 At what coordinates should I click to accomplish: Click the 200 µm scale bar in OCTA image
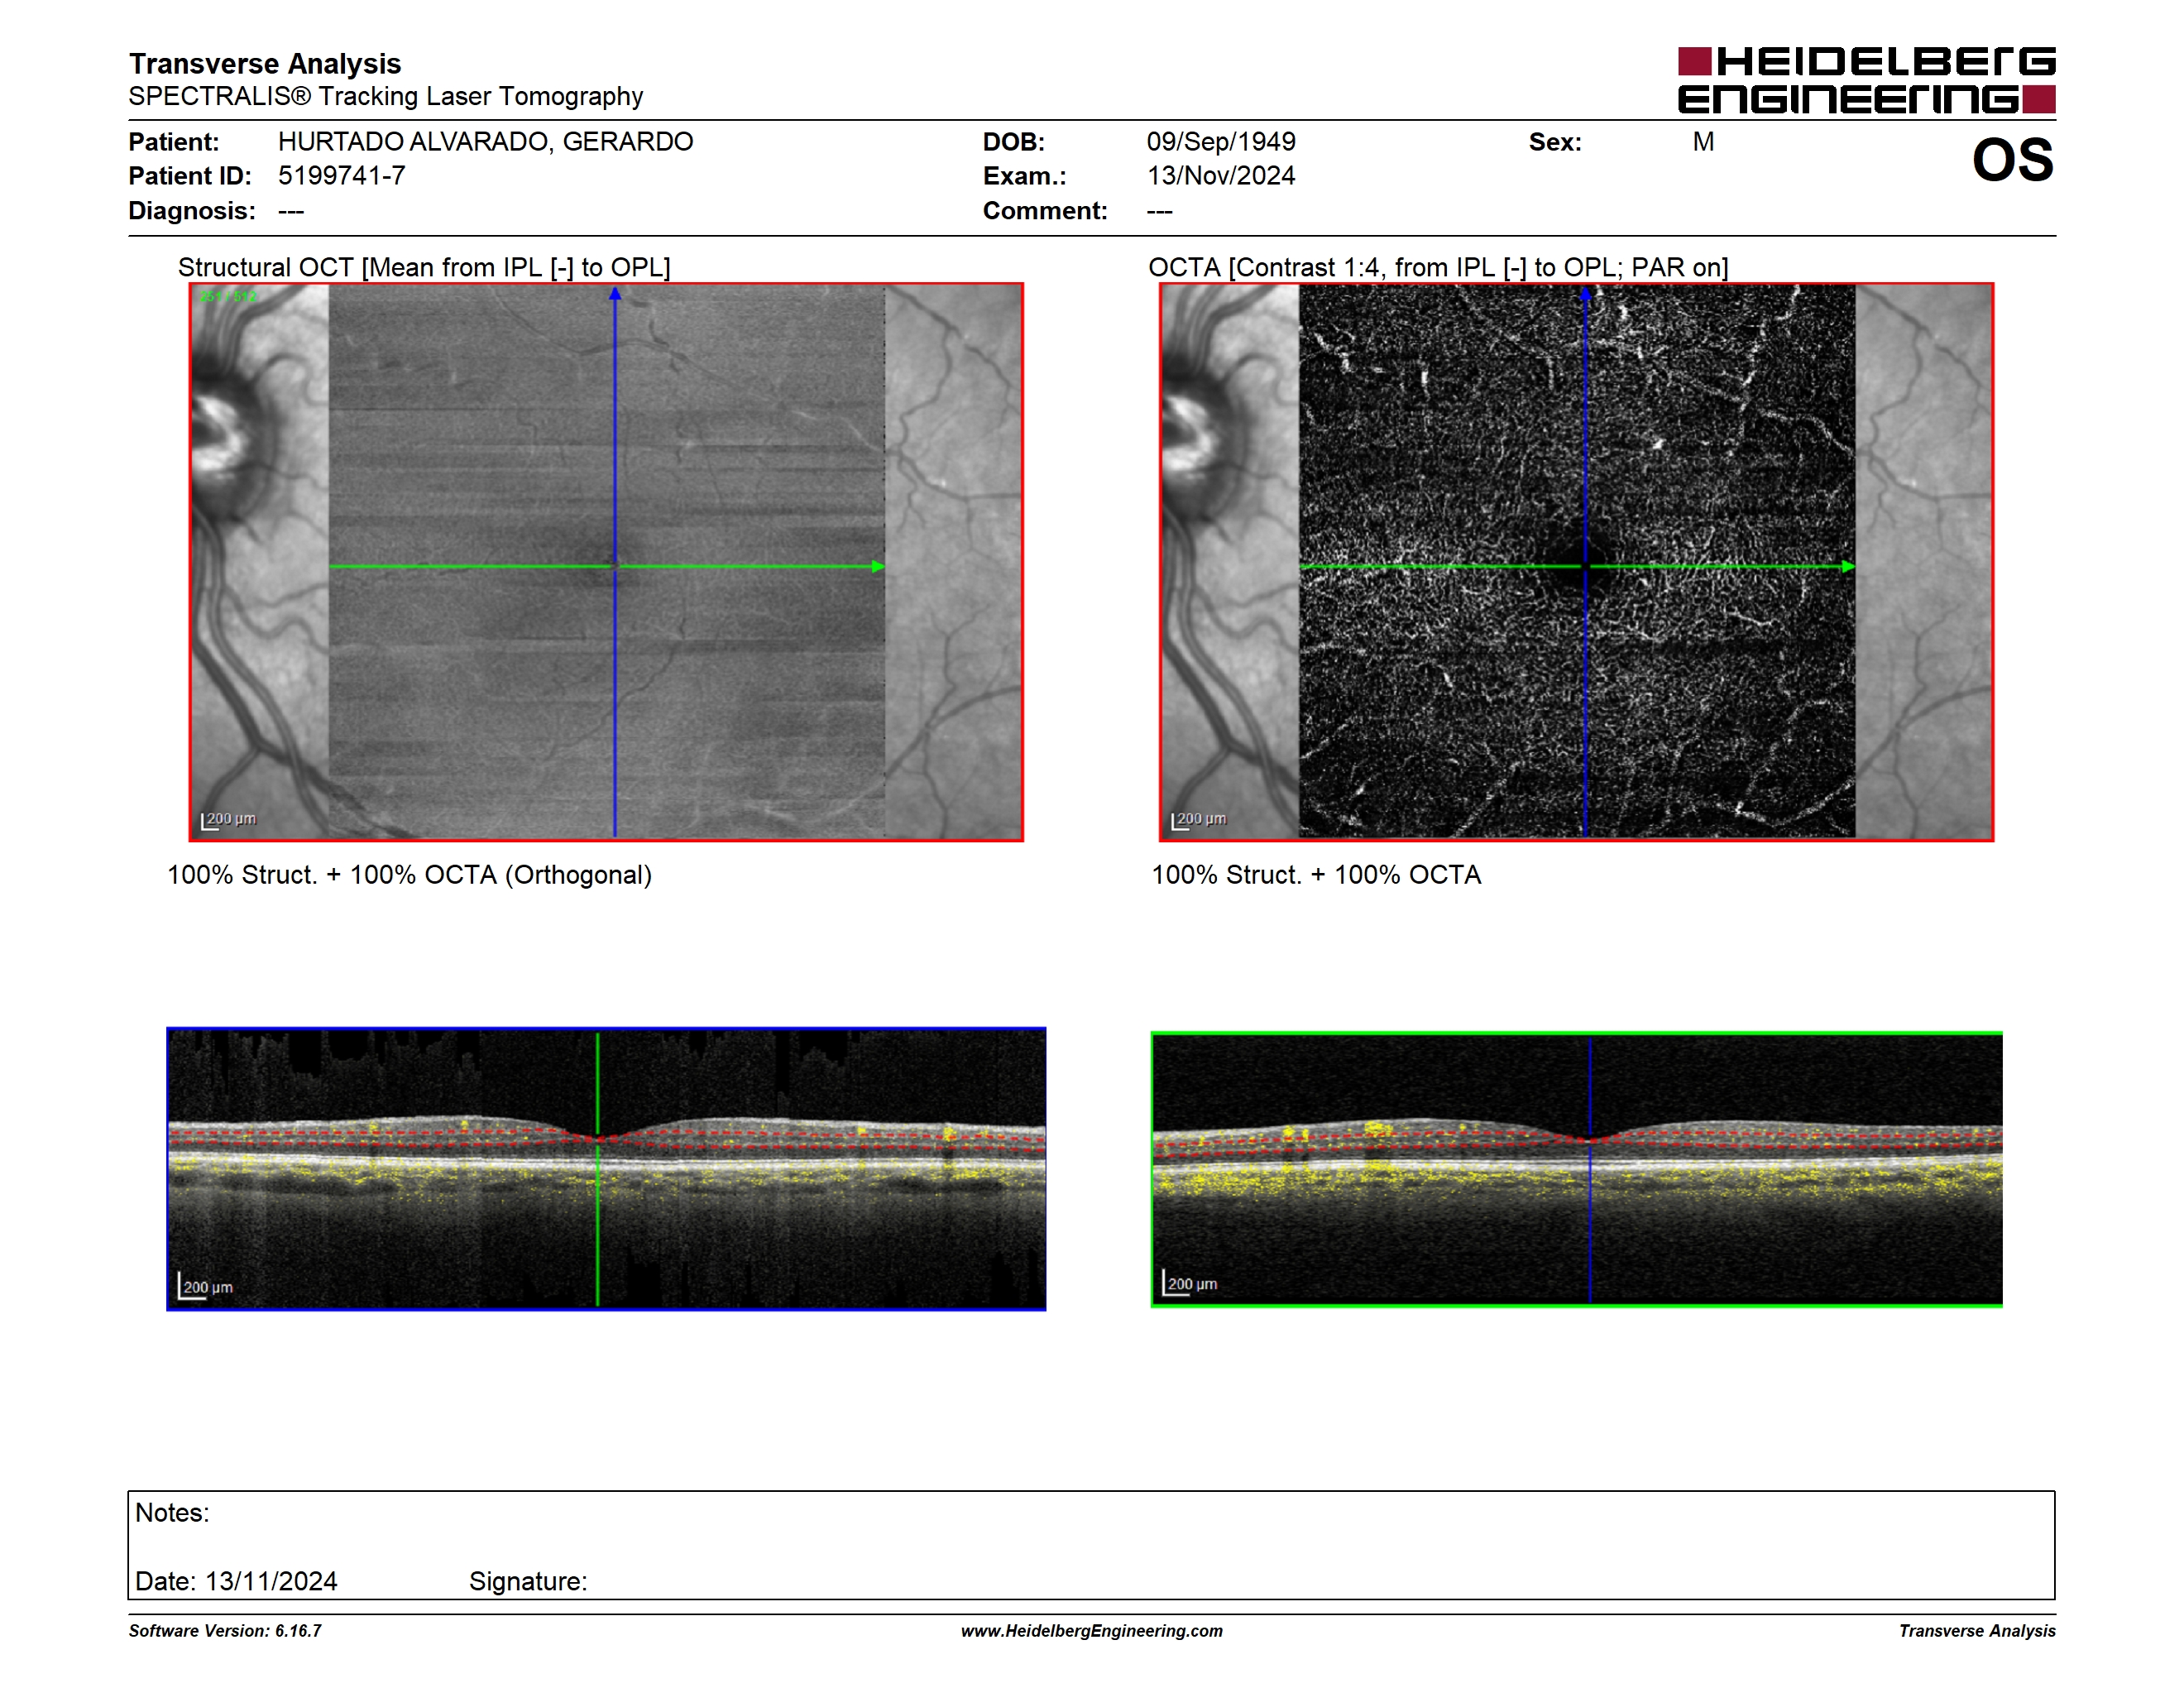click(1199, 820)
